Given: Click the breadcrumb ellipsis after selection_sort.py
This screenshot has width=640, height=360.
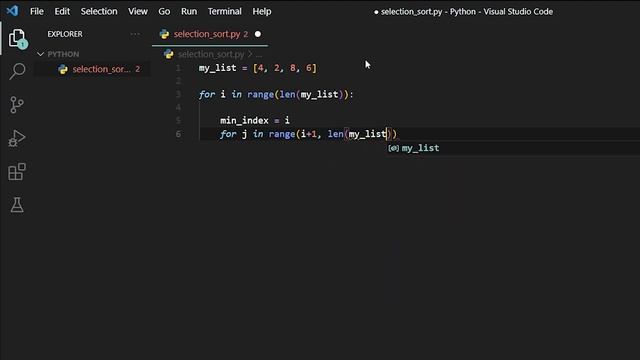Looking at the screenshot, I should click(259, 55).
